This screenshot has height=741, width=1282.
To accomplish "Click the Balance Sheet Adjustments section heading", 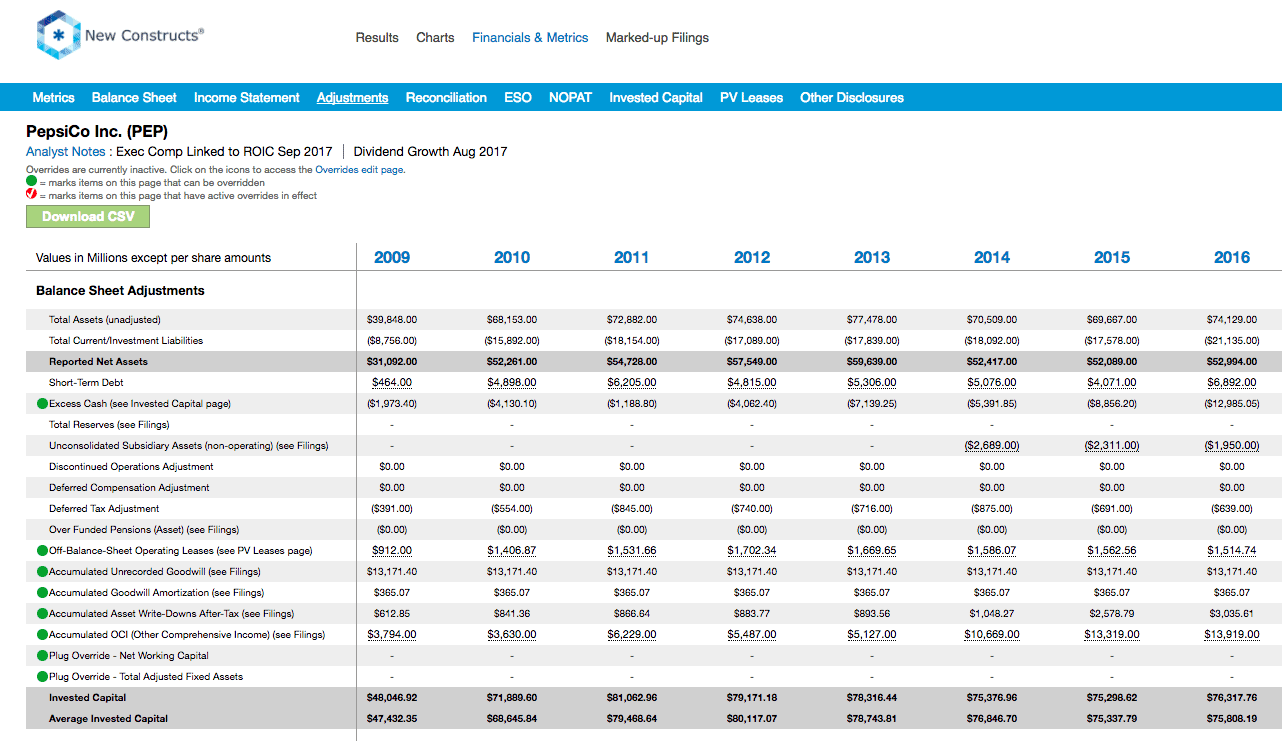I will click(x=120, y=291).
